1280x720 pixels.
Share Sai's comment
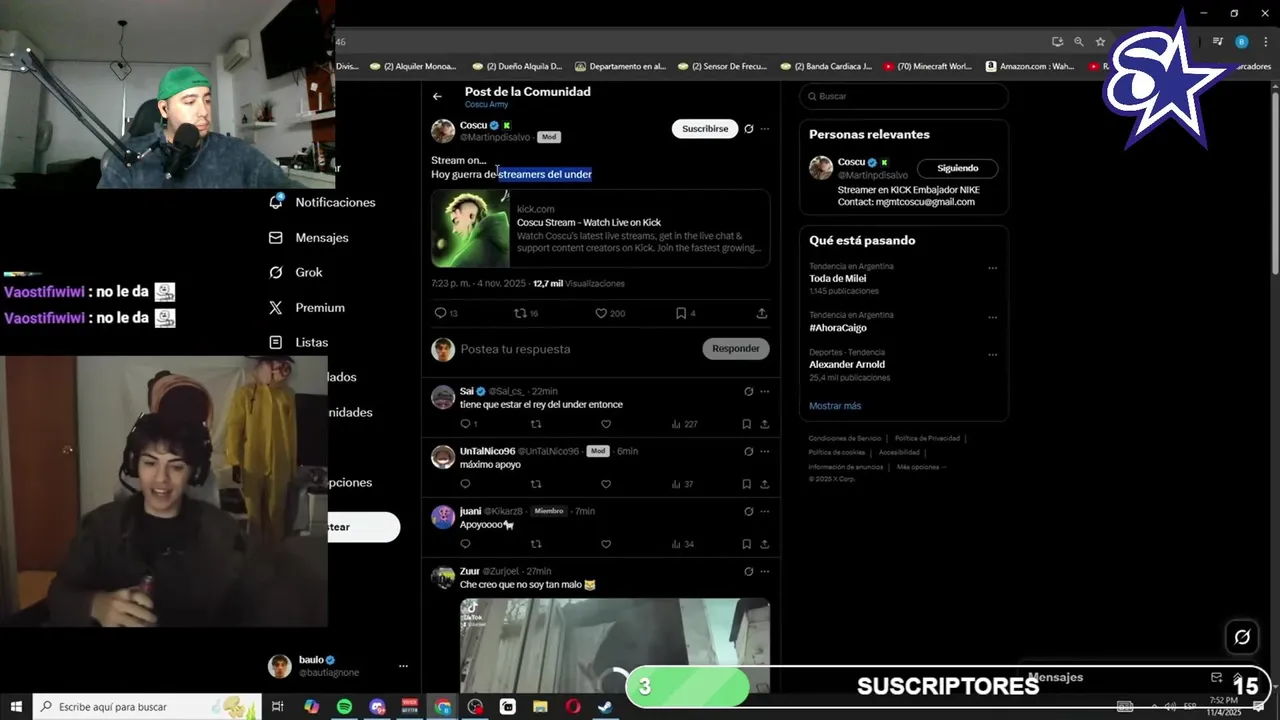coord(765,424)
